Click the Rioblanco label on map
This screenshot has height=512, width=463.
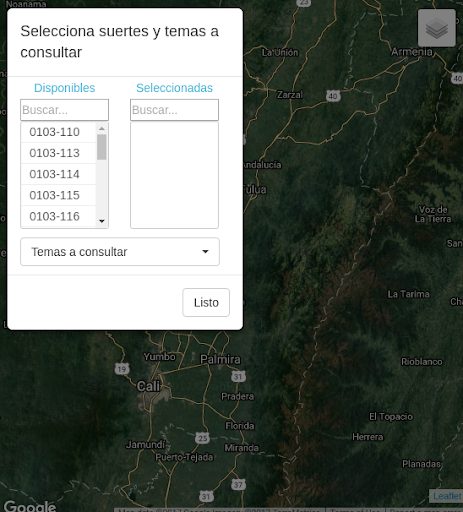coord(422,362)
